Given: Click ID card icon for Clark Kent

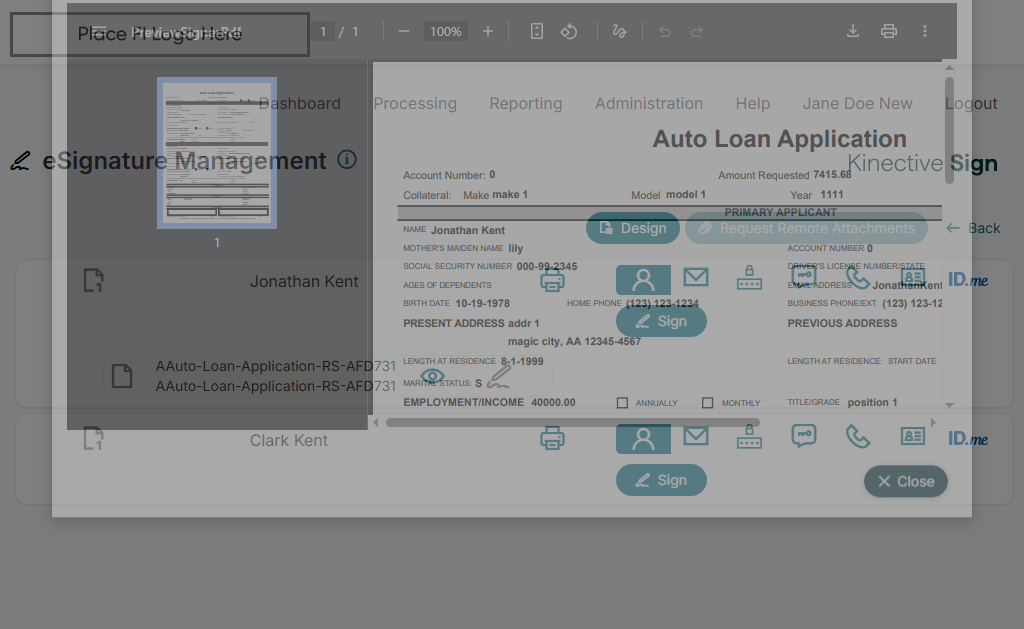Looking at the screenshot, I should pyautogui.click(x=912, y=436).
